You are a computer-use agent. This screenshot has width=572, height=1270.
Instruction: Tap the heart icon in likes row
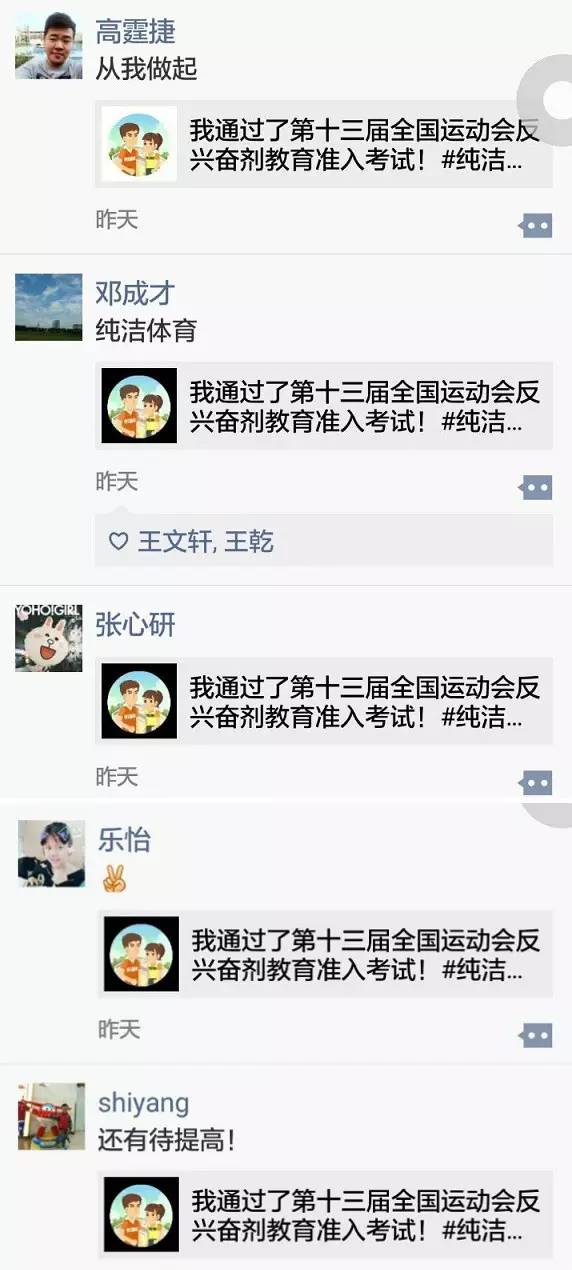pyautogui.click(x=118, y=542)
